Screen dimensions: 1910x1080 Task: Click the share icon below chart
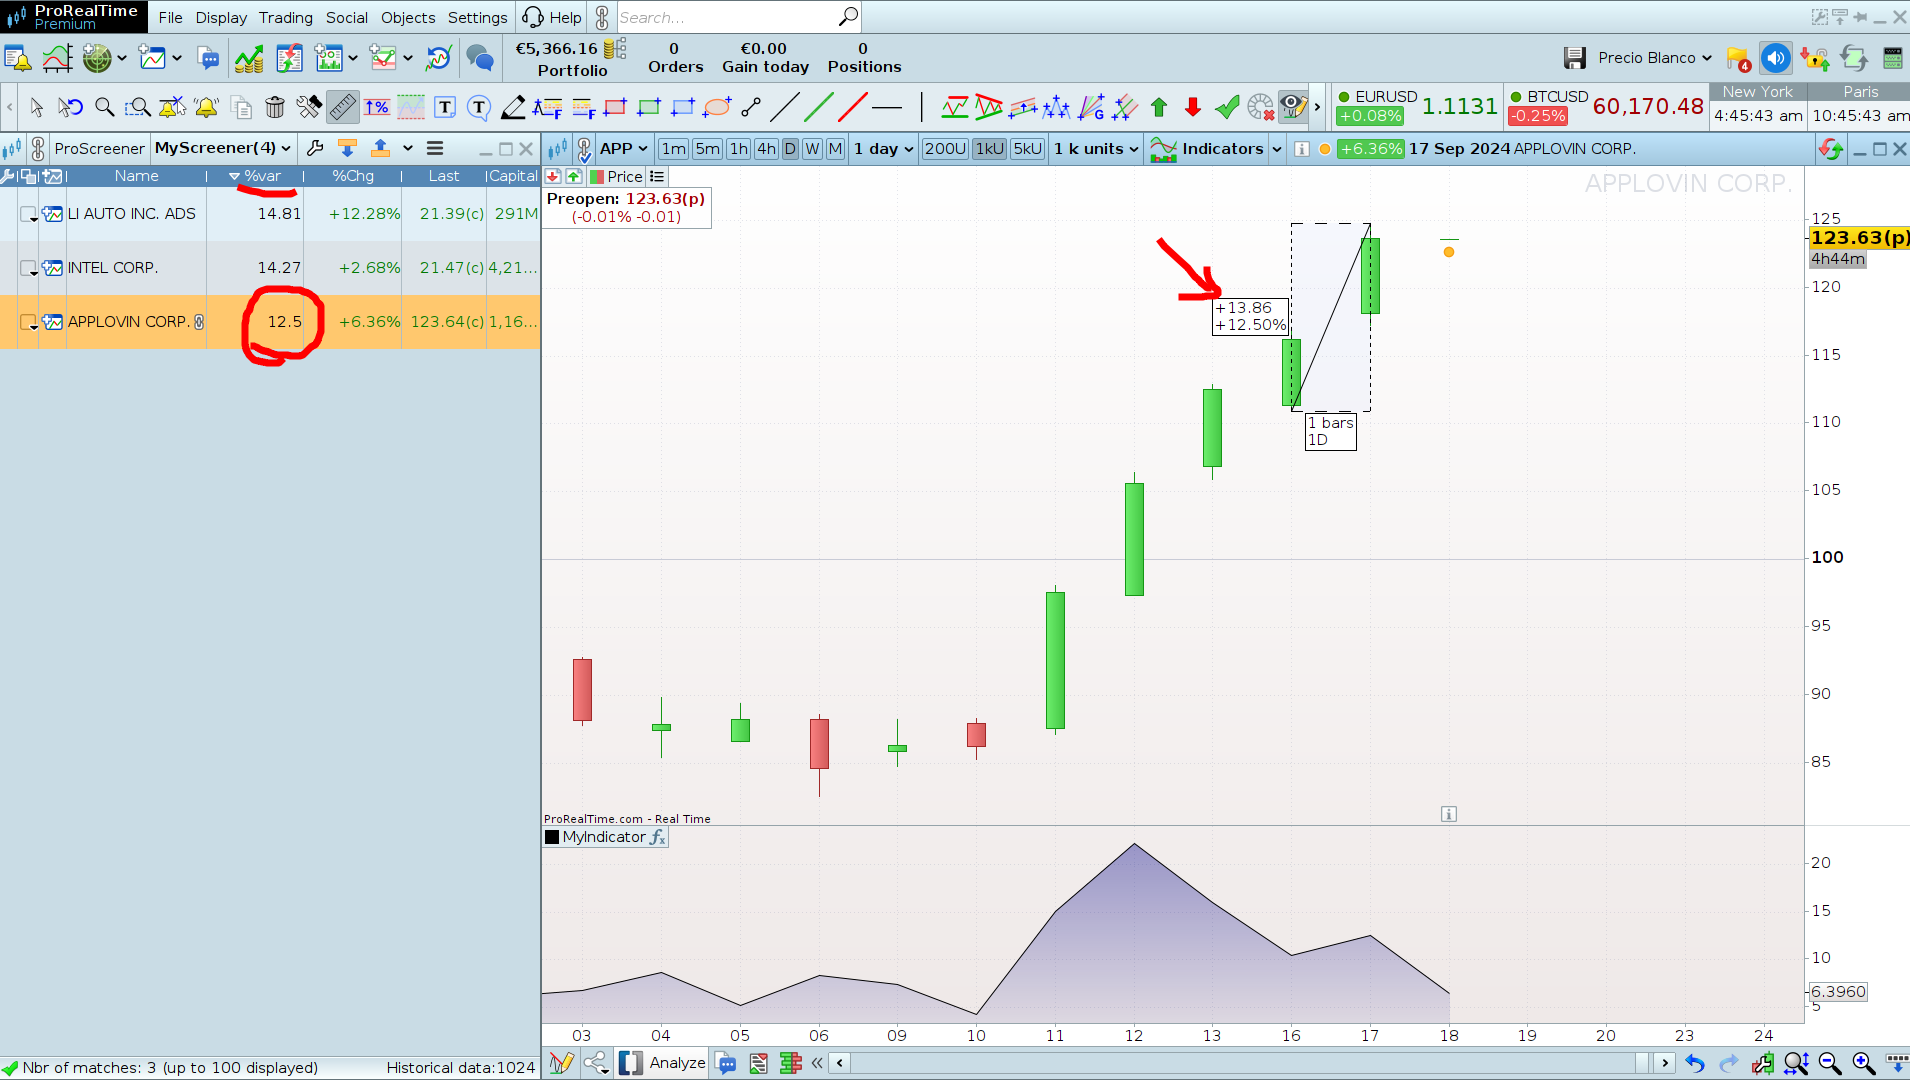point(596,1063)
